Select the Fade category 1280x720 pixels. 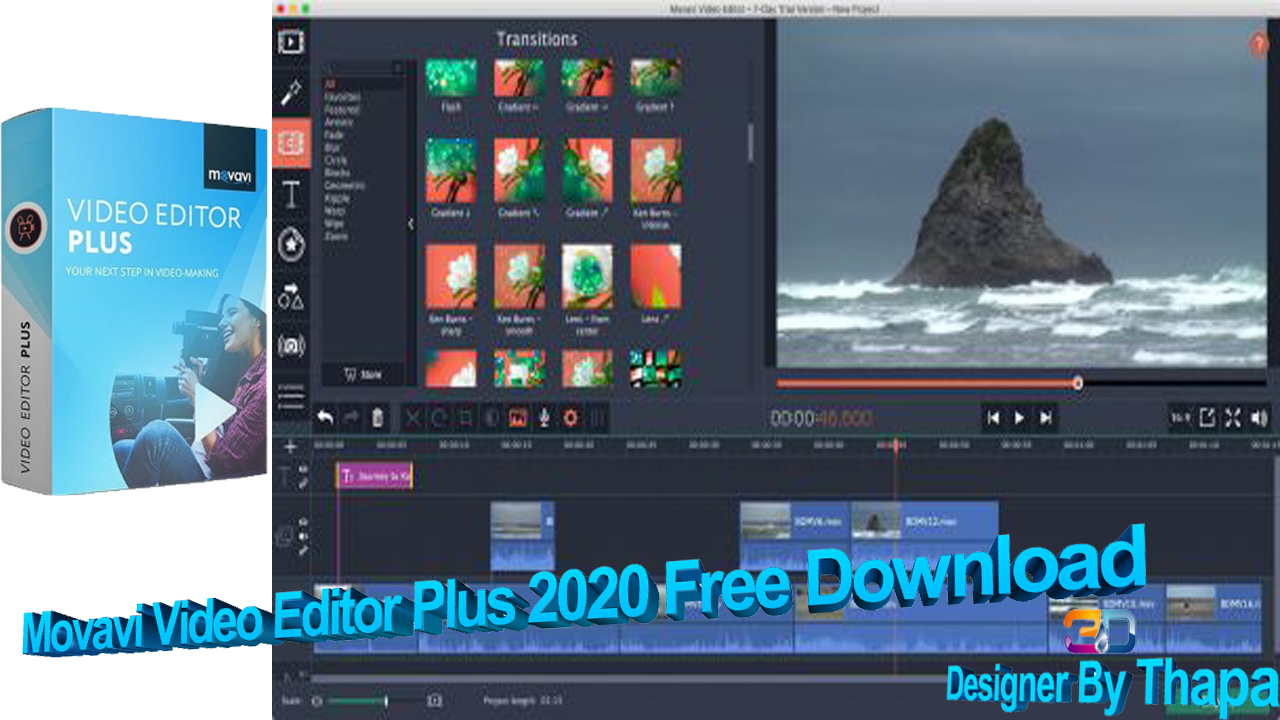point(333,135)
